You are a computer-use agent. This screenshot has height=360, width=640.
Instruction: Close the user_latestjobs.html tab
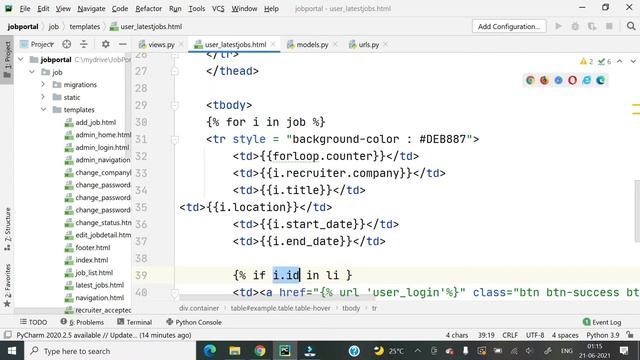[x=273, y=44]
